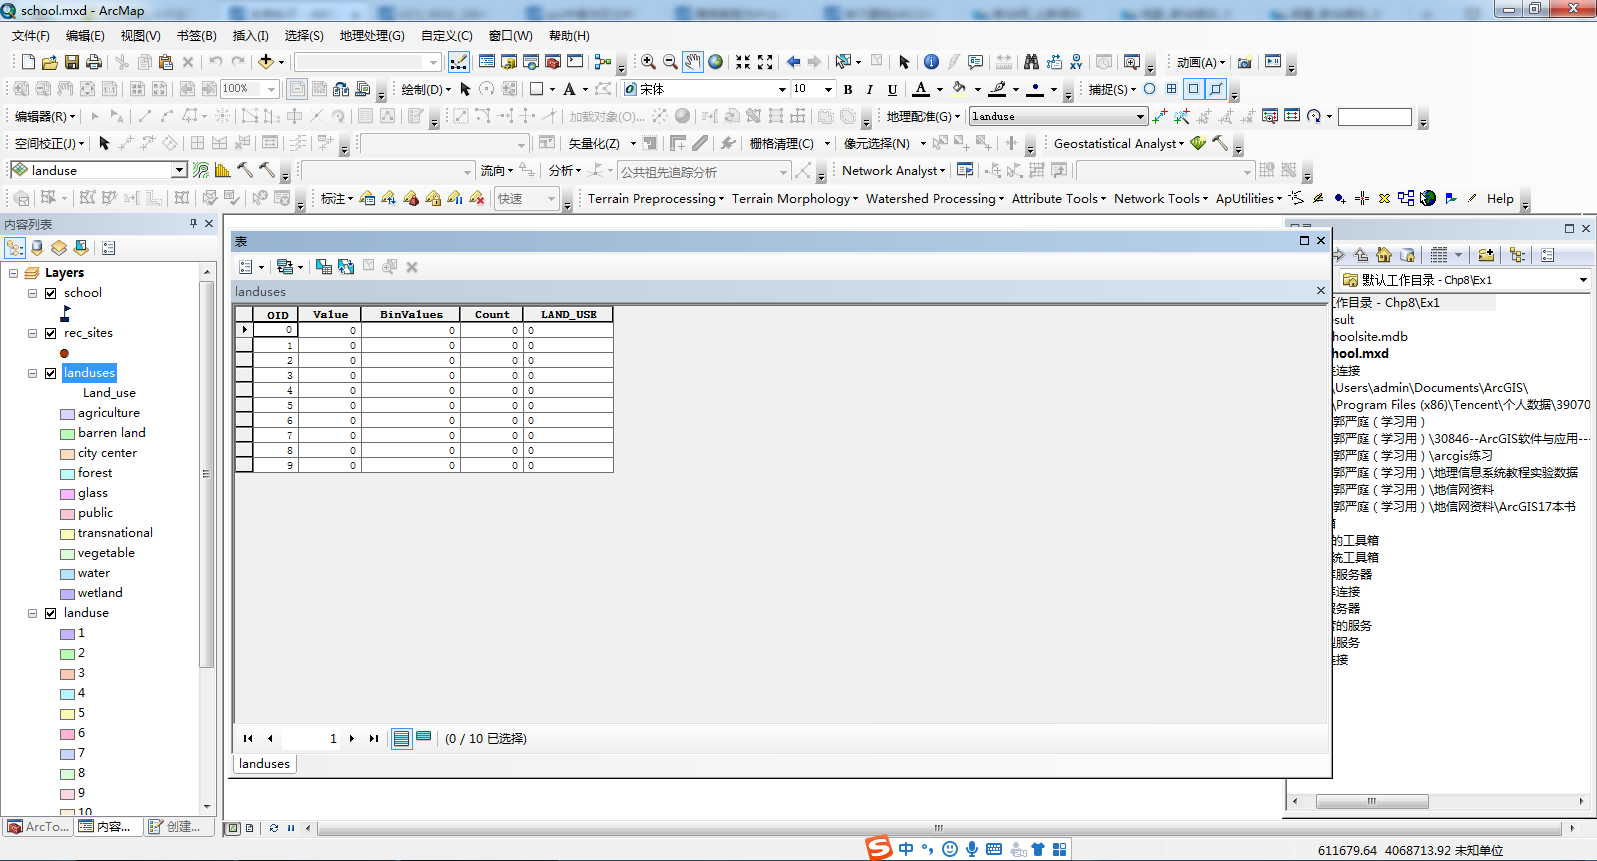The width and height of the screenshot is (1597, 861).
Task: Open Watershed Processing menu
Action: (x=935, y=199)
